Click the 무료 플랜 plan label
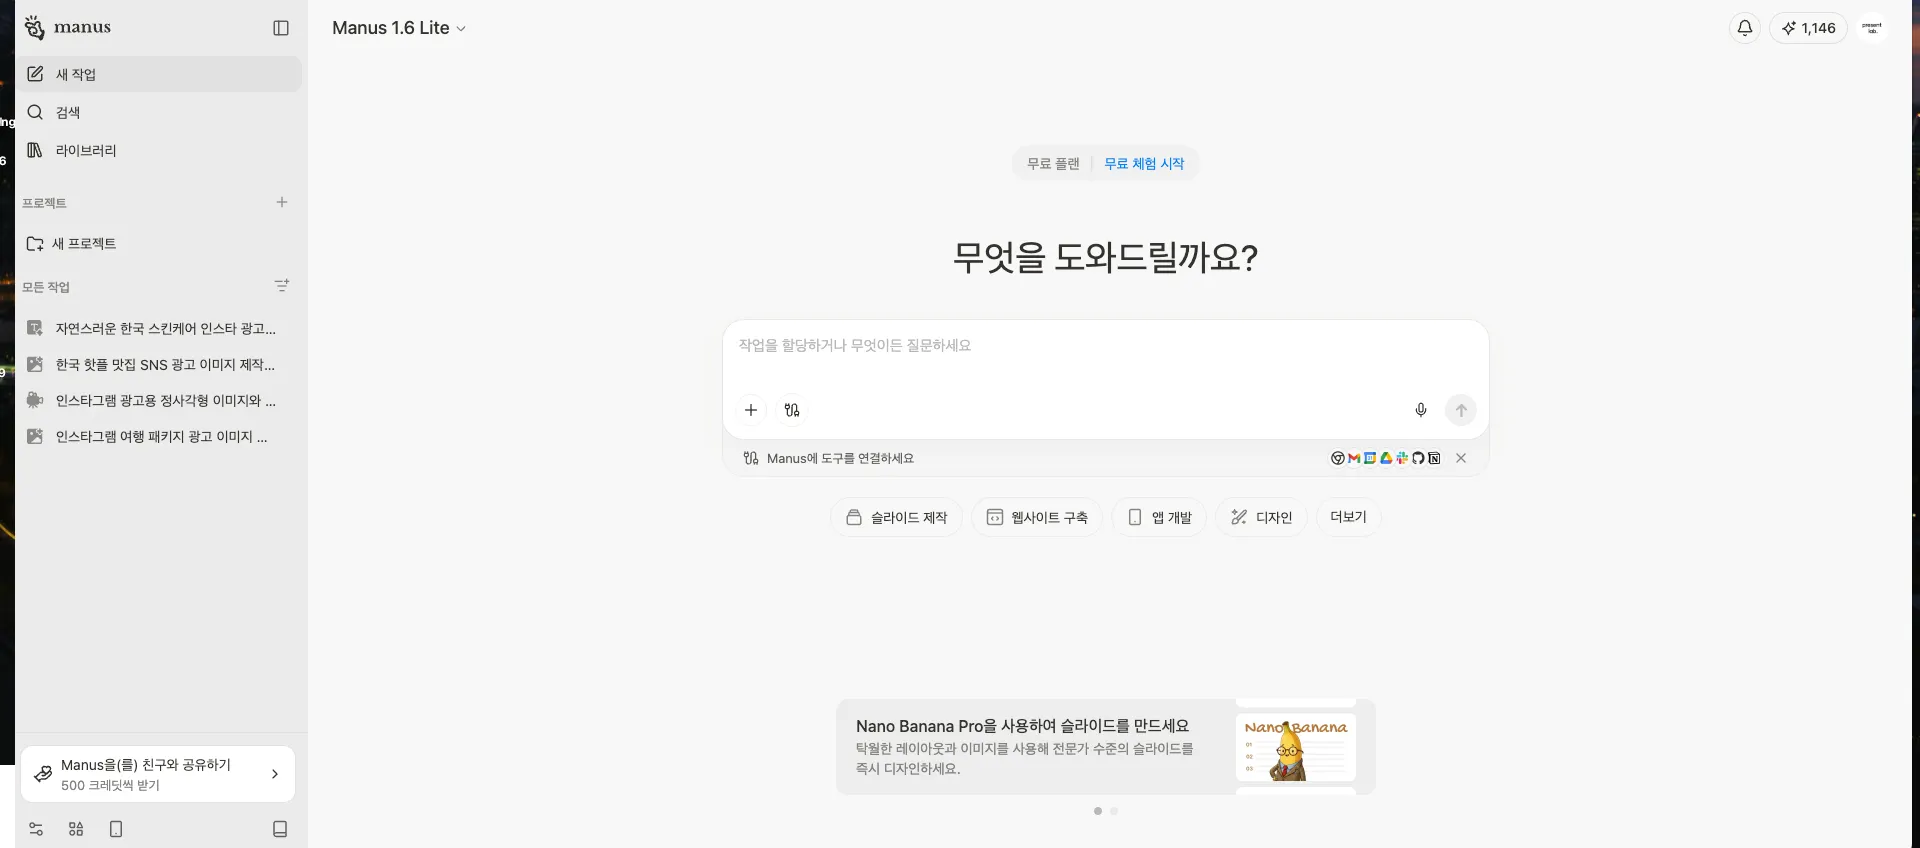The image size is (1920, 848). pyautogui.click(x=1053, y=164)
